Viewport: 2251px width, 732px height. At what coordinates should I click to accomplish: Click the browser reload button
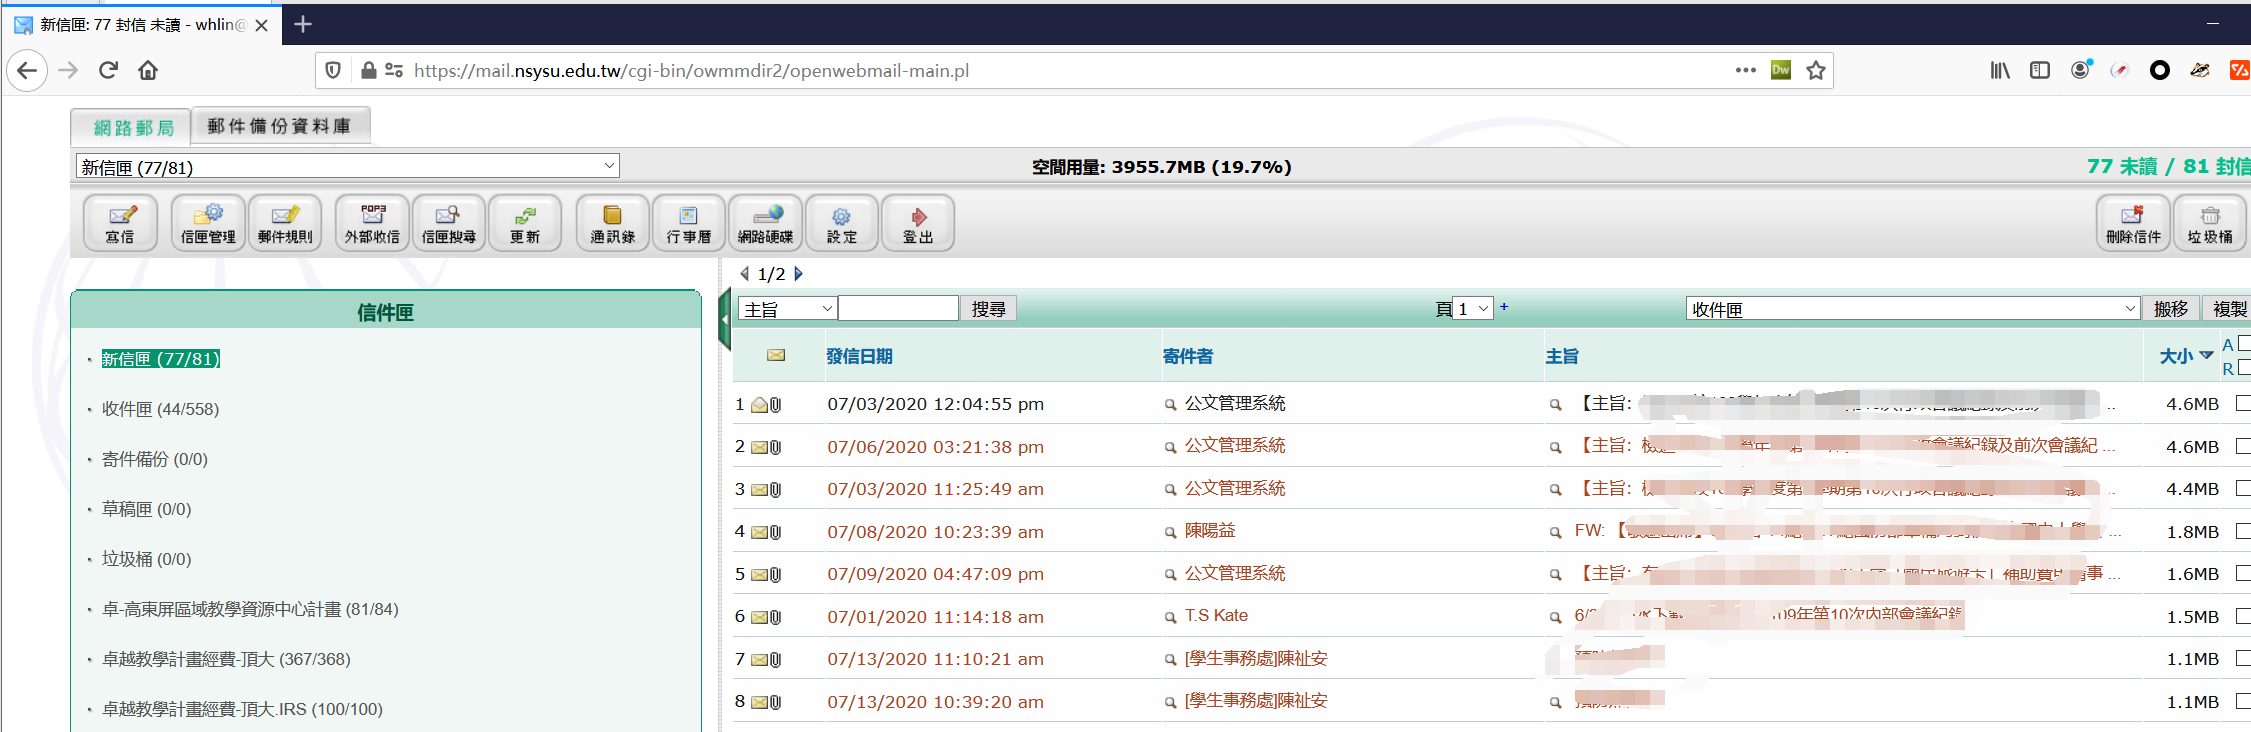(x=108, y=70)
